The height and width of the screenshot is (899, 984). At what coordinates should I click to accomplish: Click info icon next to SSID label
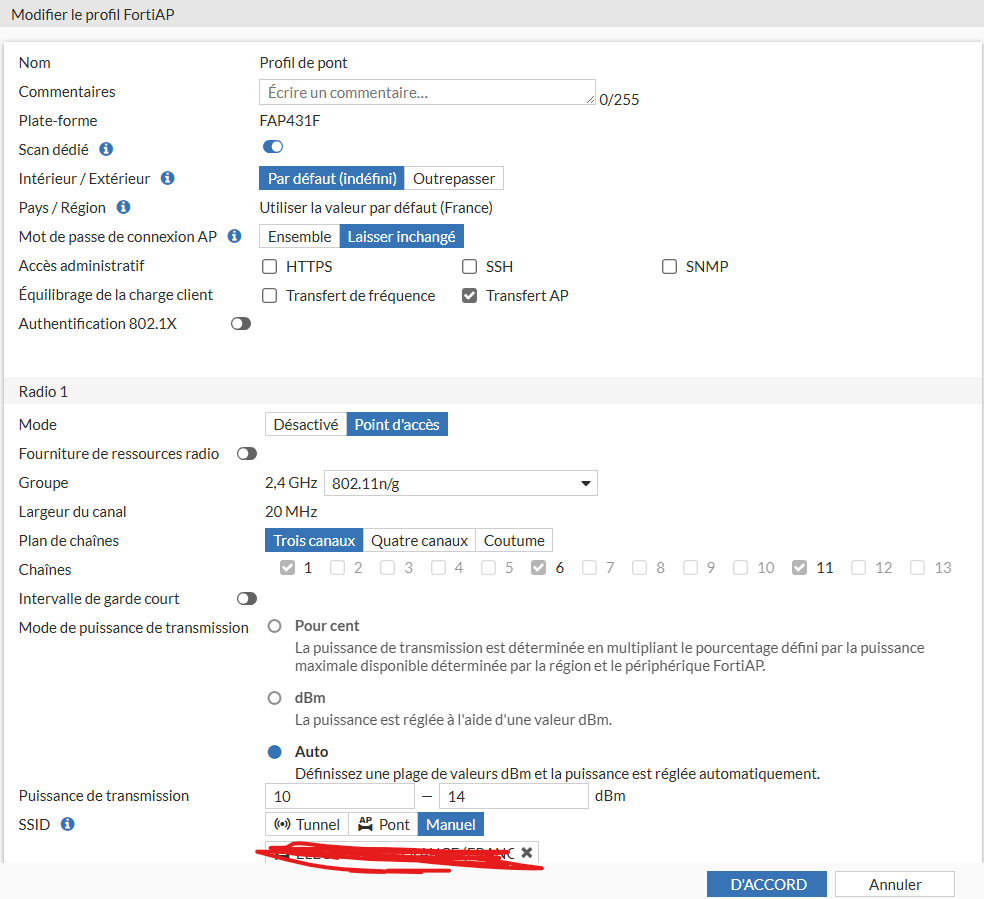[68, 824]
